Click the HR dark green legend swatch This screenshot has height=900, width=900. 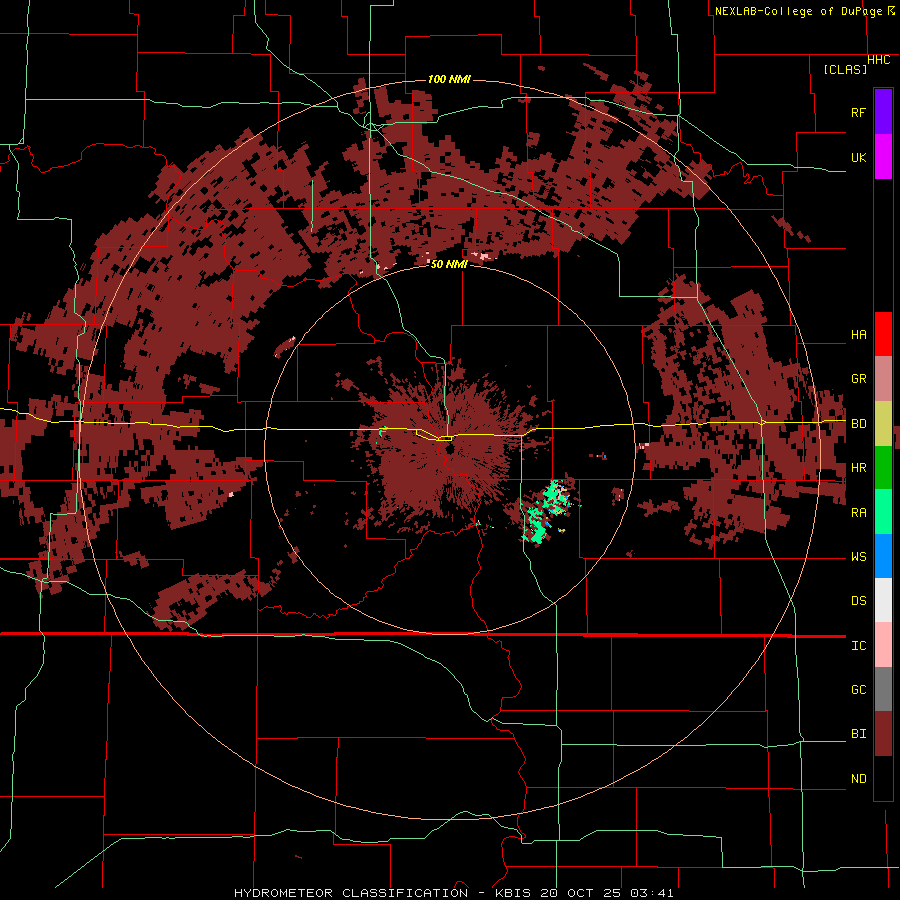(x=883, y=468)
